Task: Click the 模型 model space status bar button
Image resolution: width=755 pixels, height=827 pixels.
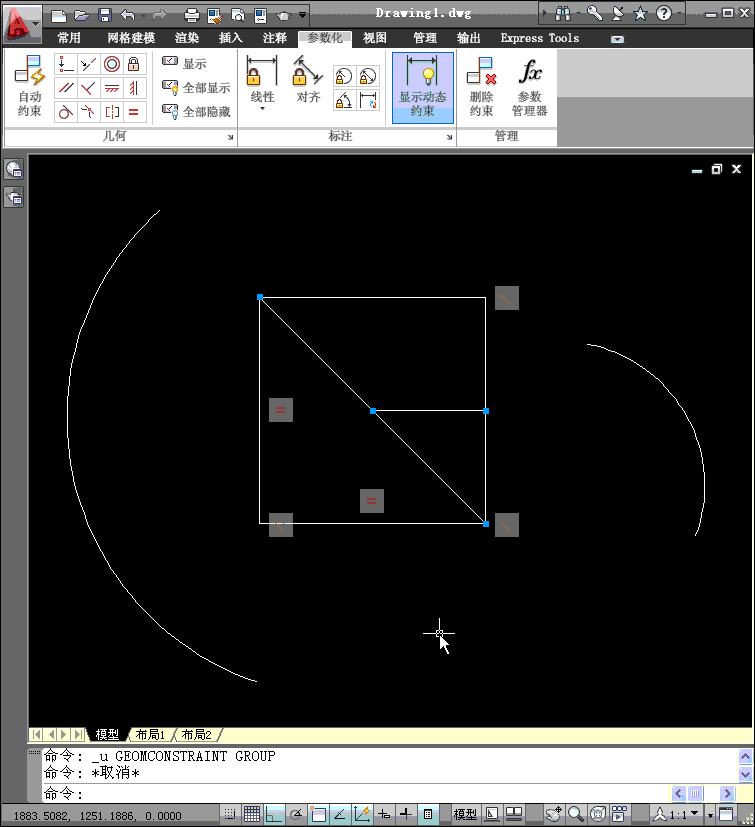Action: click(x=465, y=814)
